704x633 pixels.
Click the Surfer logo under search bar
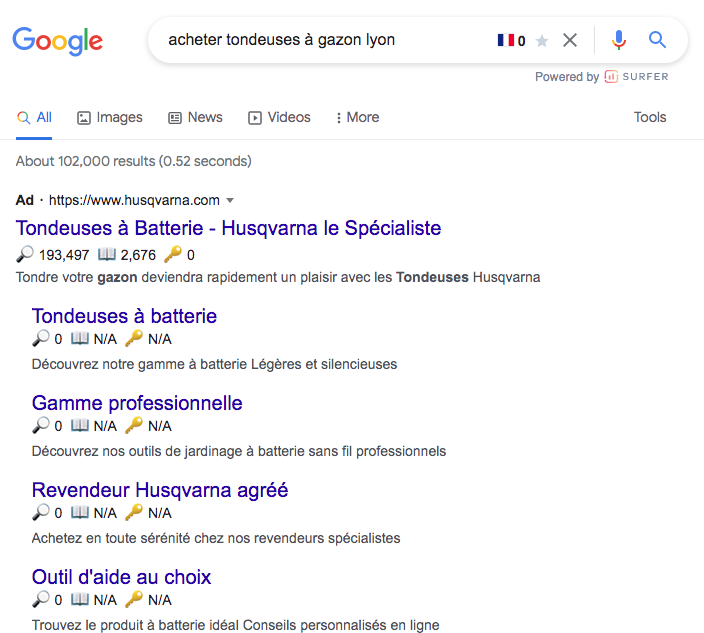pyautogui.click(x=636, y=77)
